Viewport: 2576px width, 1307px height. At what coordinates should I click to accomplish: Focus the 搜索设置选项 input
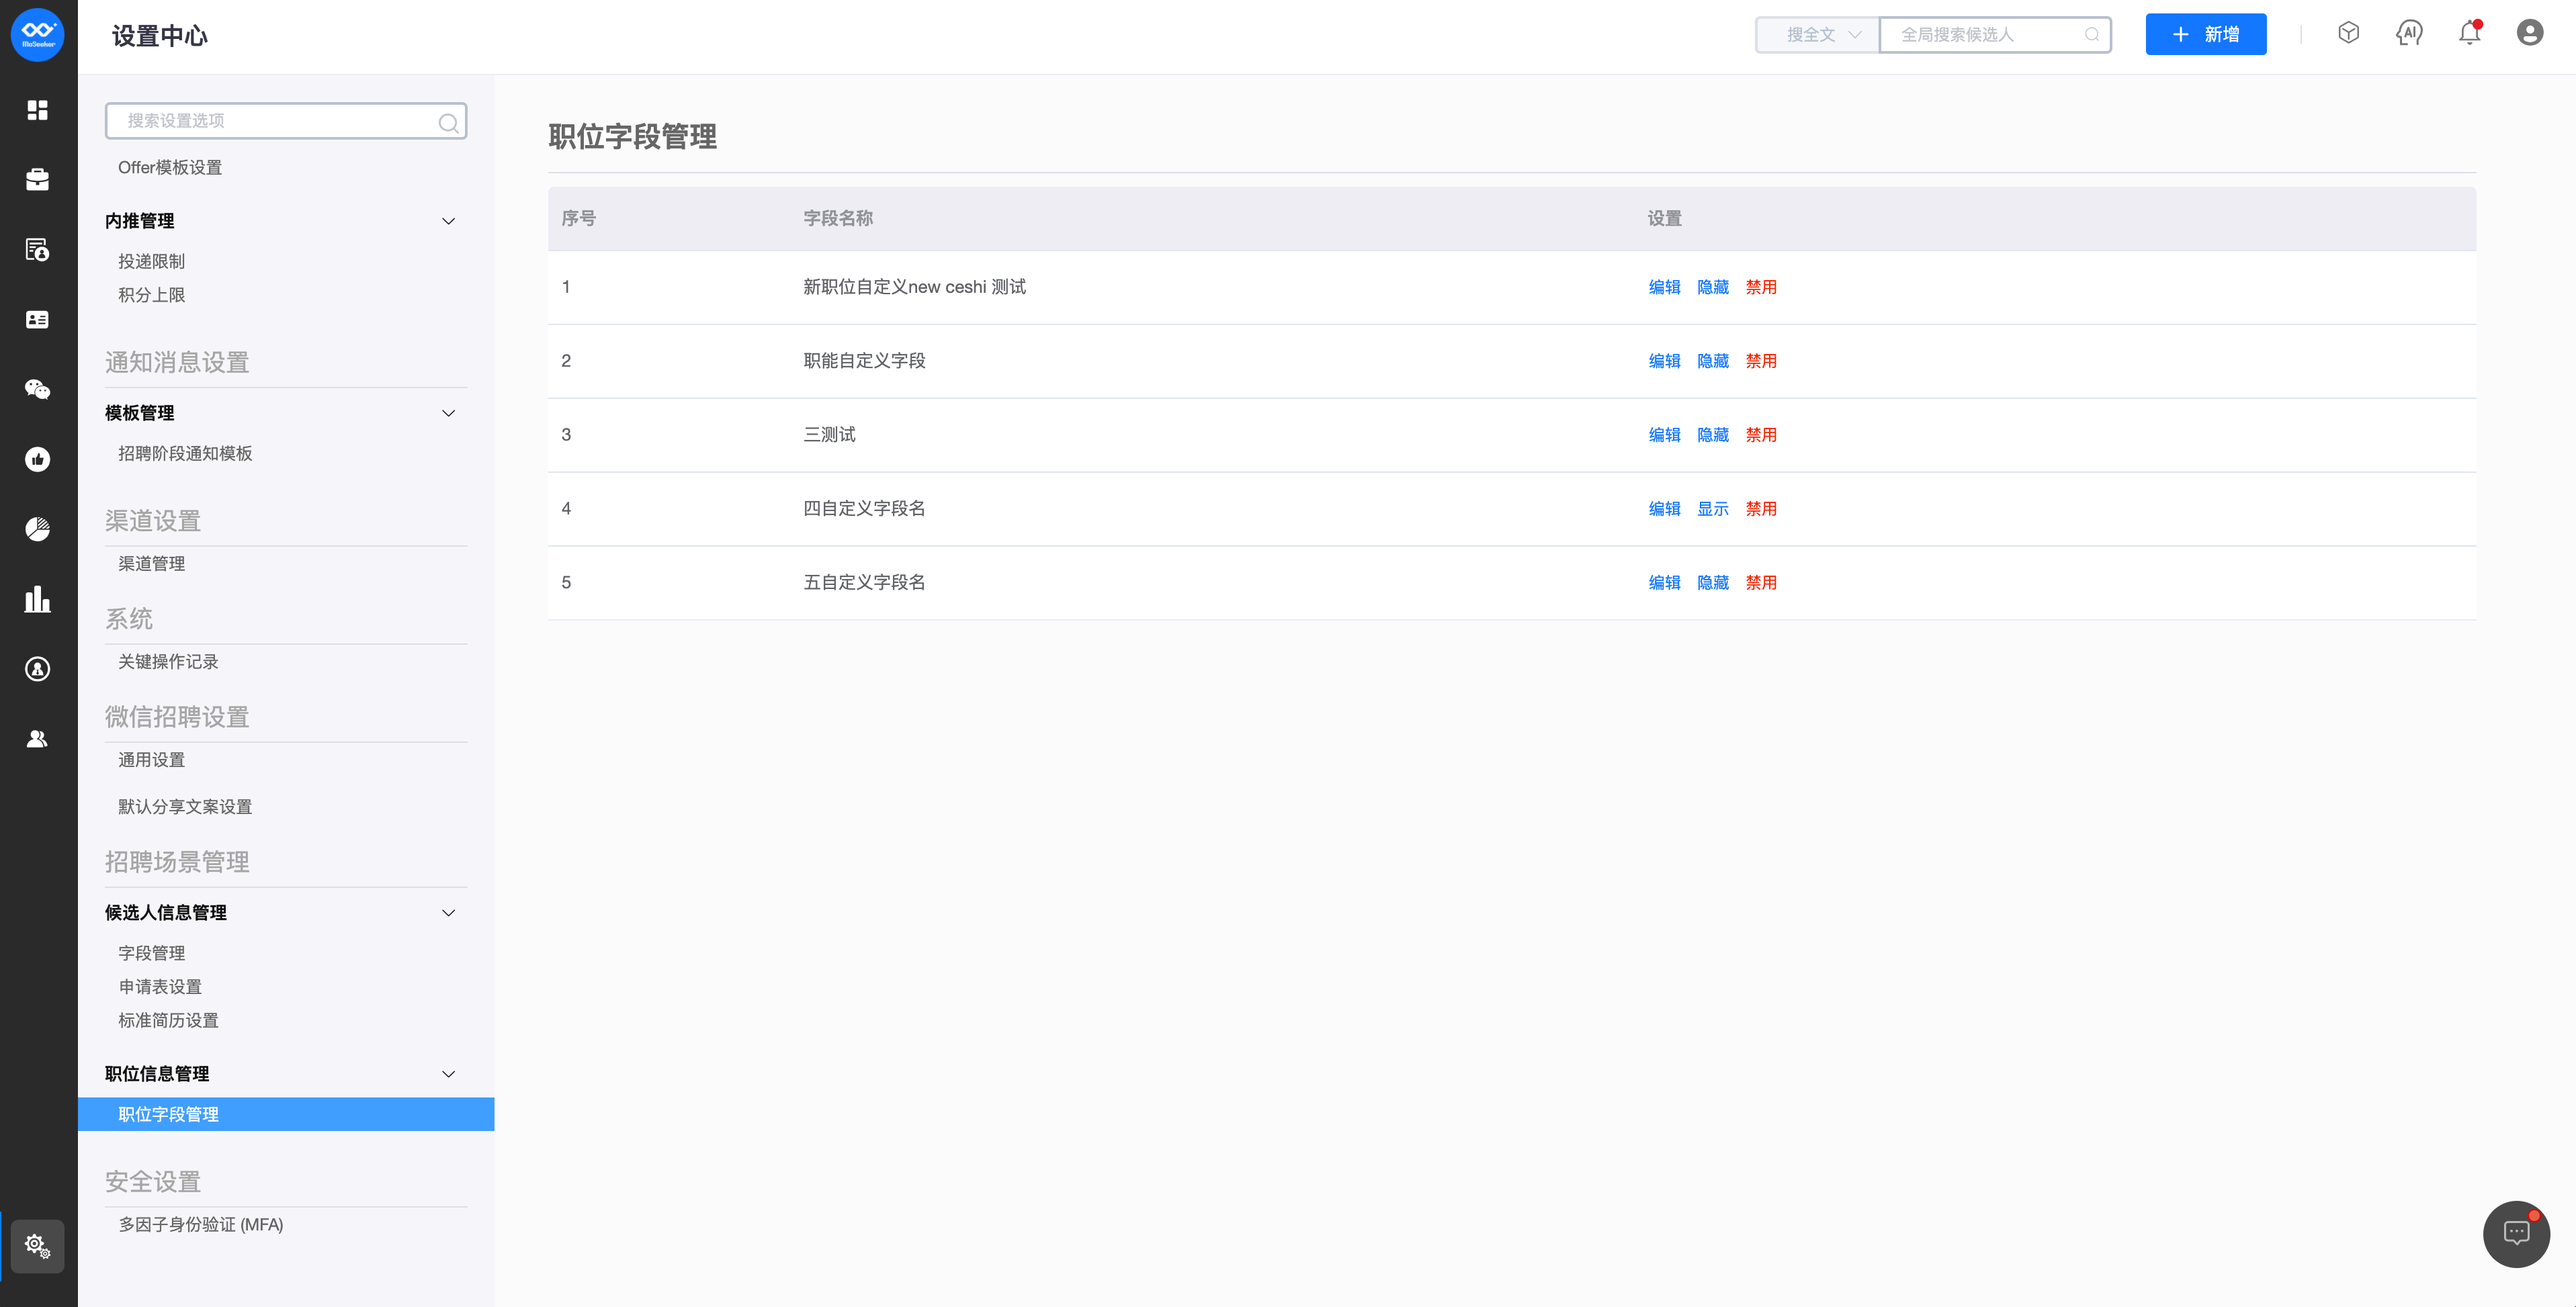[286, 121]
